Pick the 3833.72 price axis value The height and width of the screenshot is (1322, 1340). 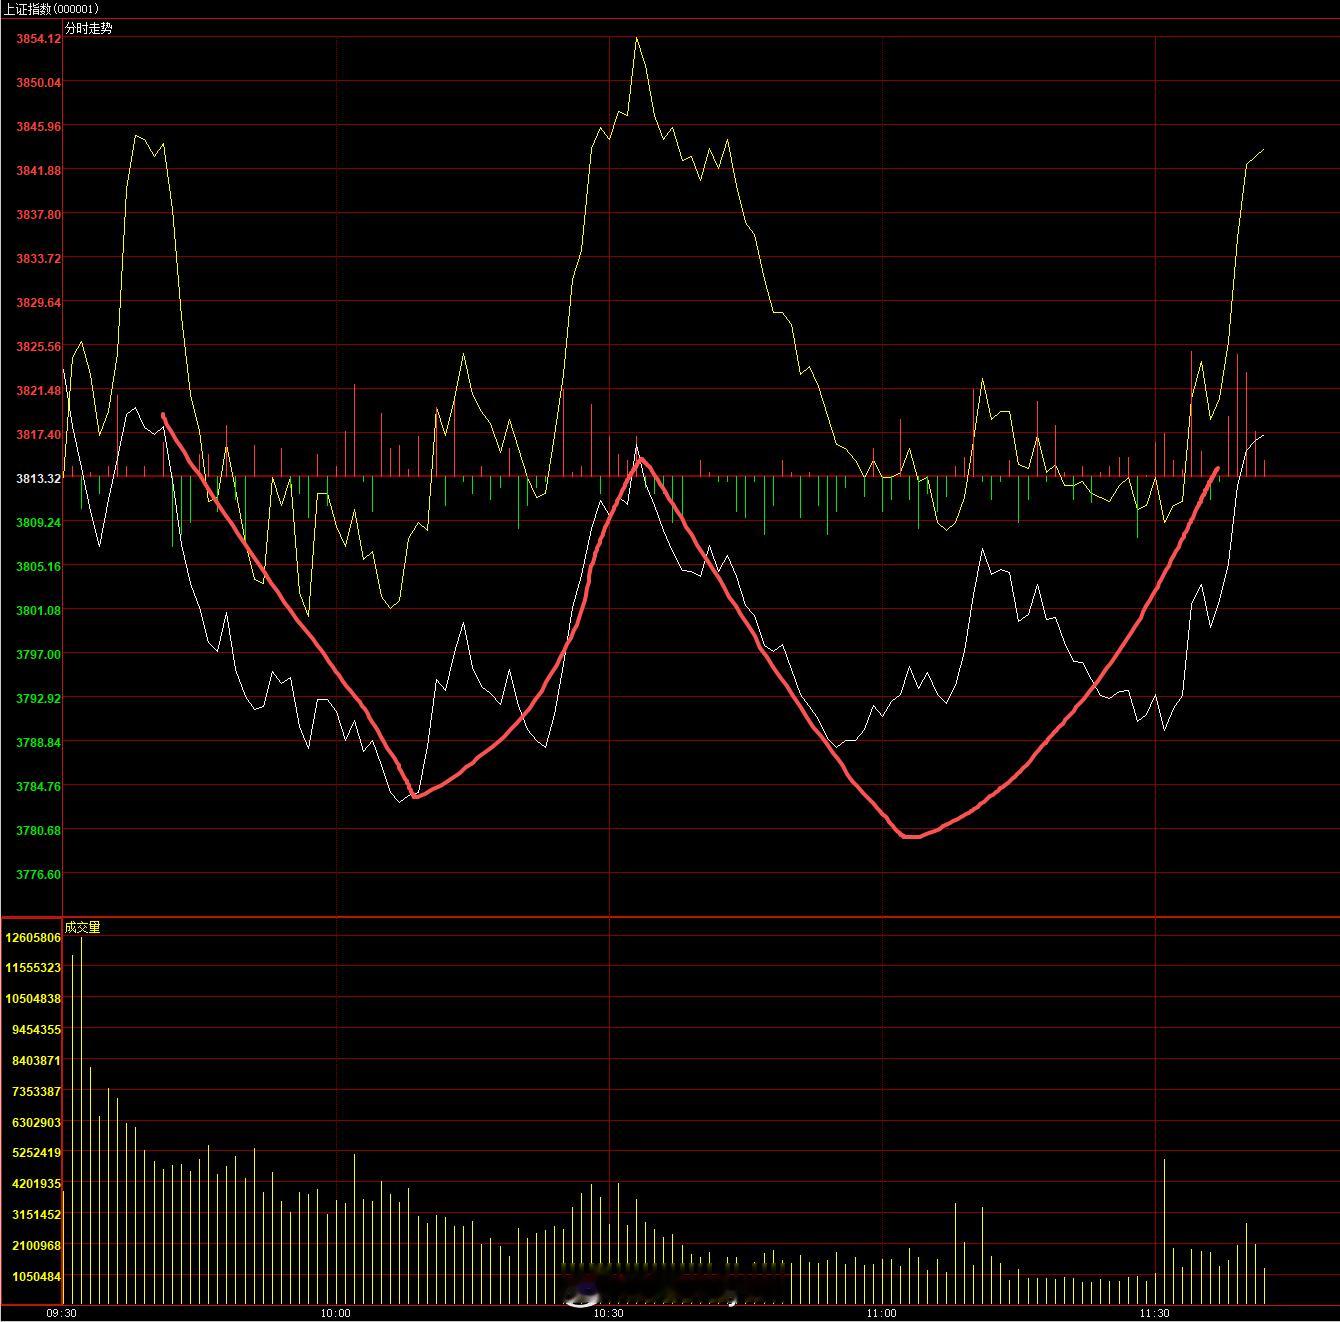click(x=38, y=258)
